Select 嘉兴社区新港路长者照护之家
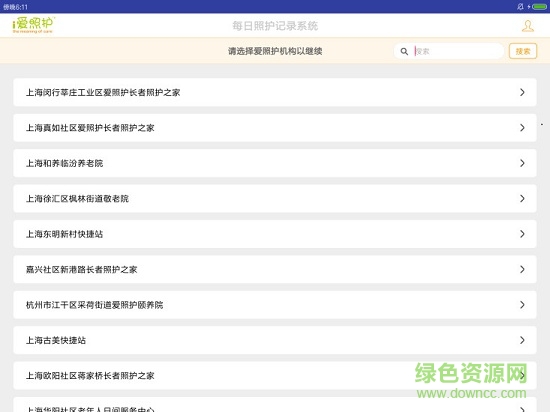The height and width of the screenshot is (412, 550). point(275,269)
